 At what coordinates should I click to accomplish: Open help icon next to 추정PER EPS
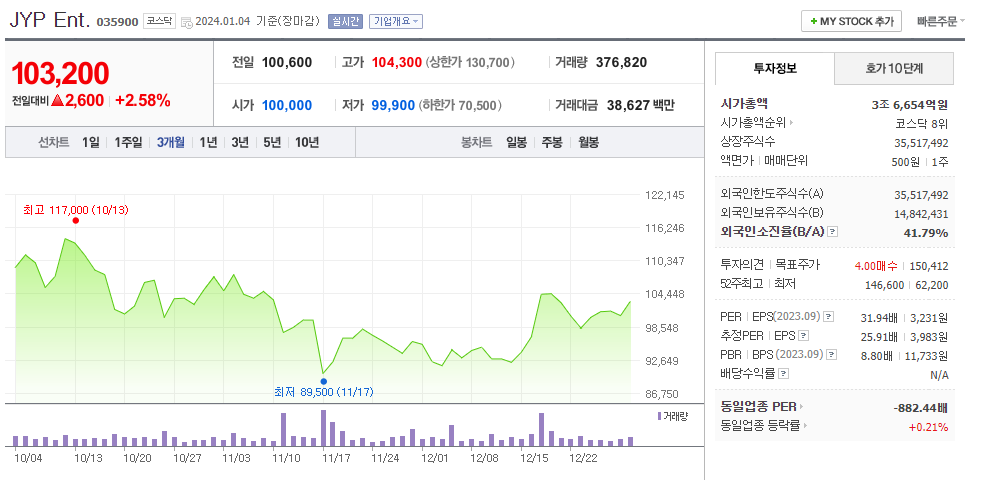[804, 335]
